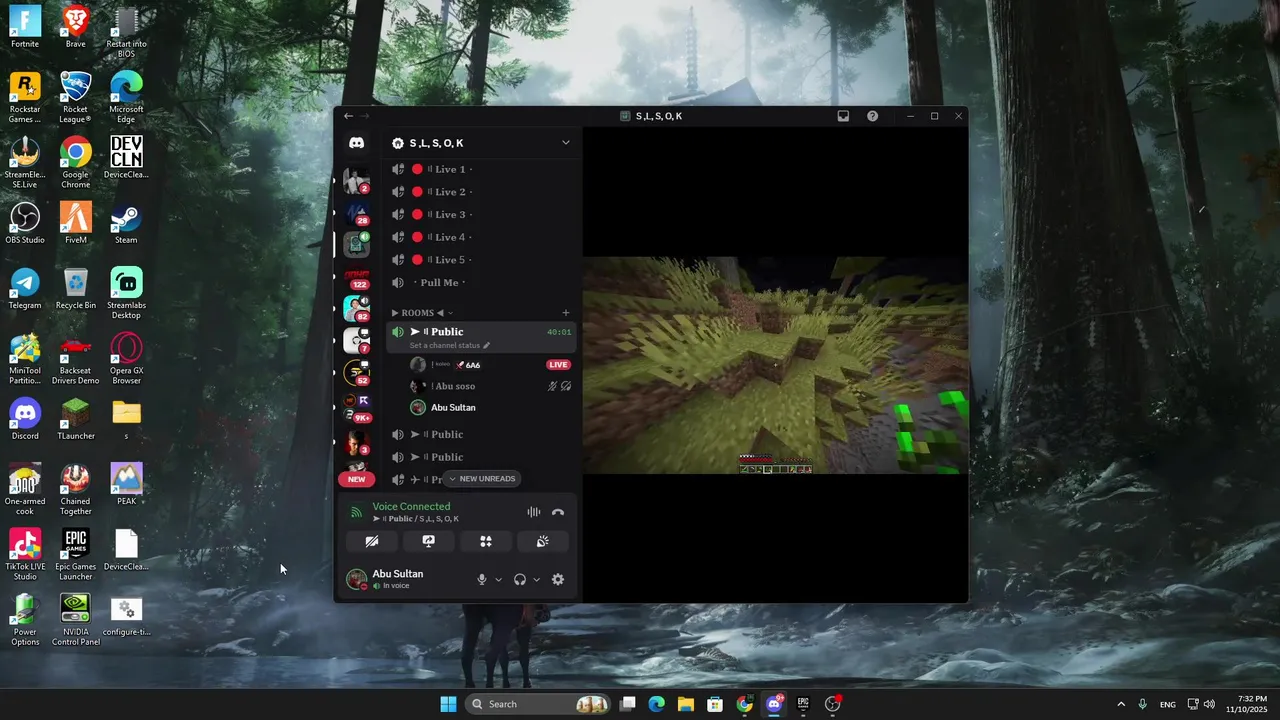Viewport: 1280px width, 720px height.
Task: Open the Windows Start menu
Action: coord(448,704)
